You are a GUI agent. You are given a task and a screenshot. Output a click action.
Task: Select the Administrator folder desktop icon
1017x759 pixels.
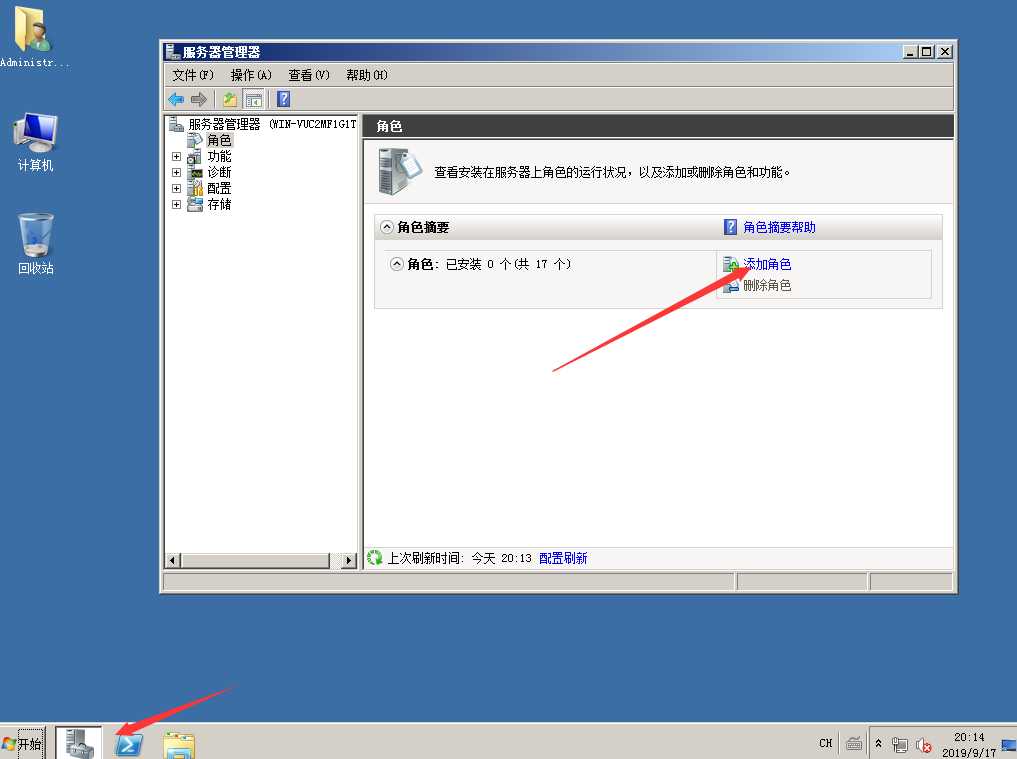(x=34, y=36)
